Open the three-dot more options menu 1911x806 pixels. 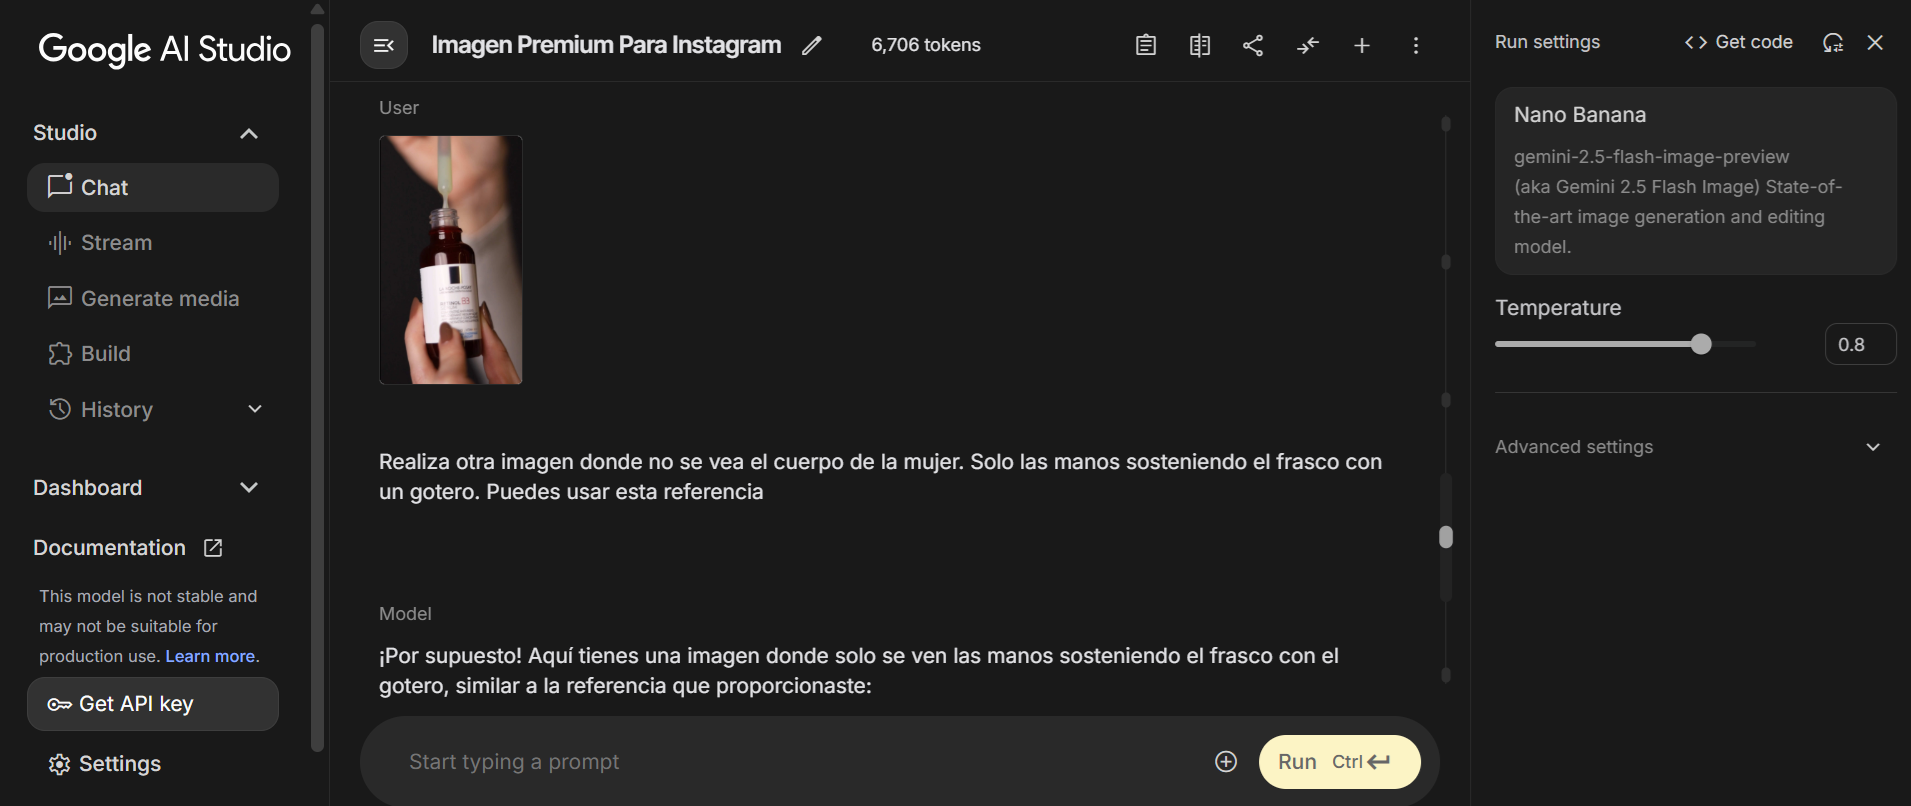[x=1416, y=45]
